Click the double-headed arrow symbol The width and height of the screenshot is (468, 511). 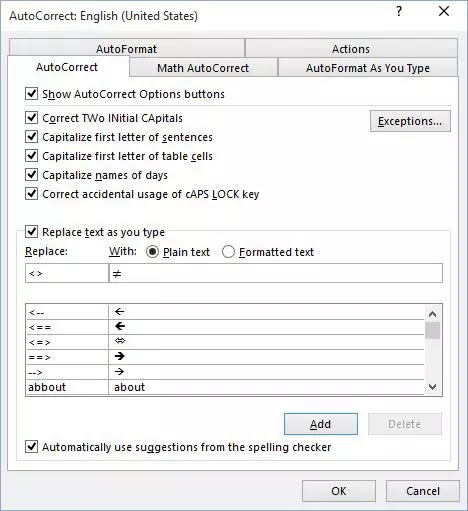(x=120, y=341)
